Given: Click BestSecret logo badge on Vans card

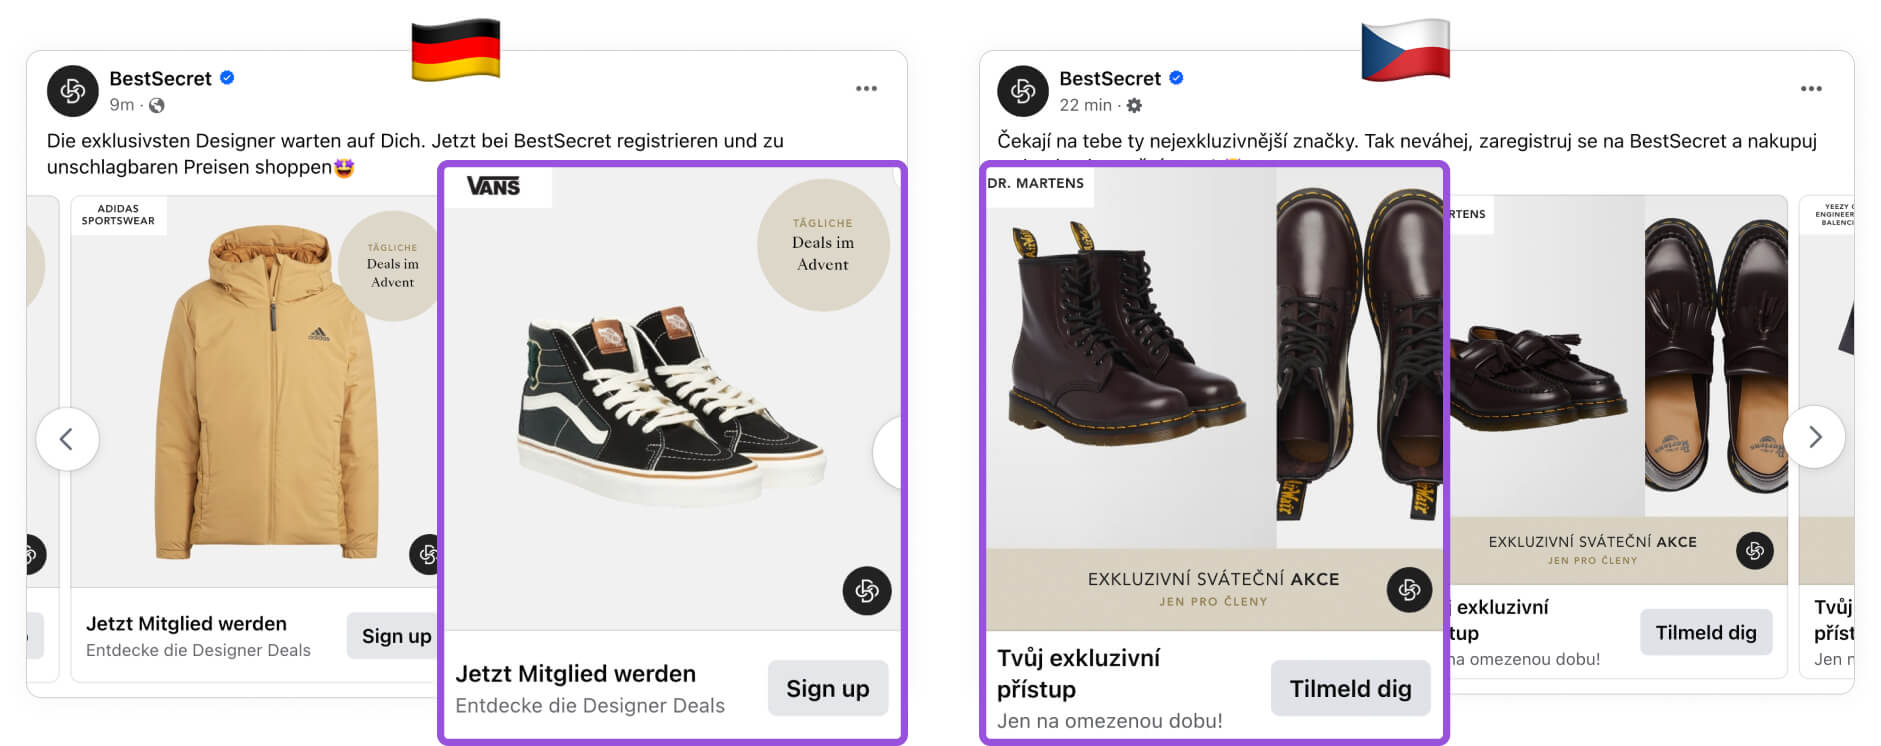Looking at the screenshot, I should 867,591.
